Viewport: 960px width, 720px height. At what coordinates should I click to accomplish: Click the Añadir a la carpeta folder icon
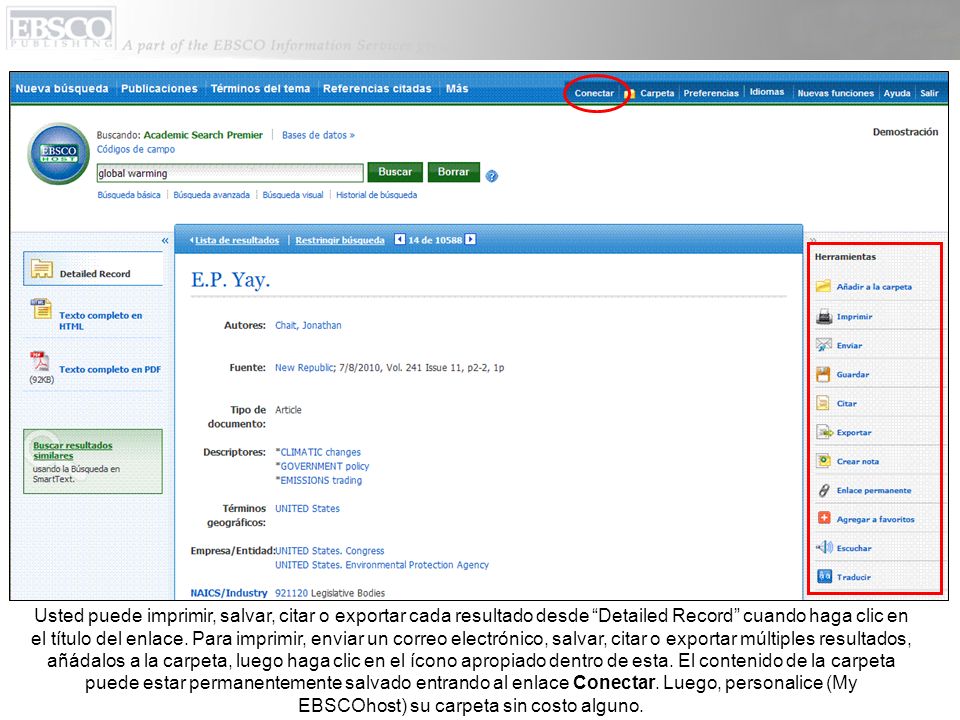pos(823,286)
